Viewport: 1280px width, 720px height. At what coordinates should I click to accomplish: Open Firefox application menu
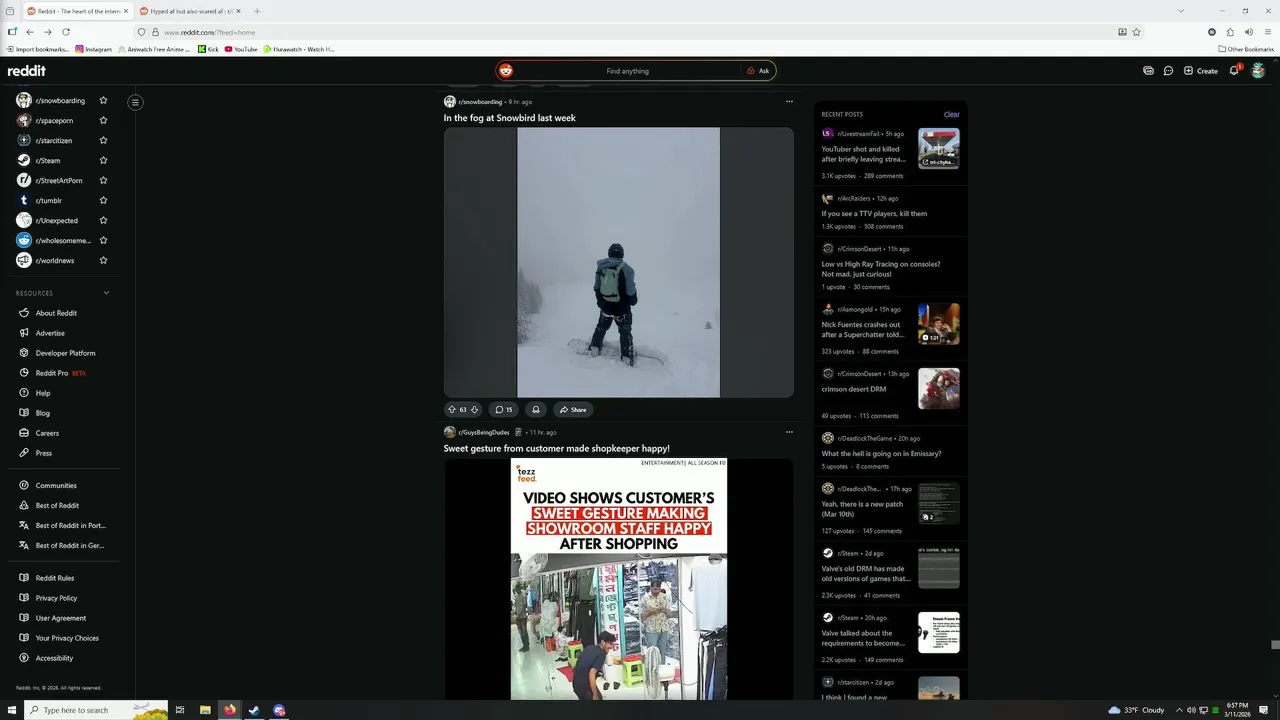(x=1267, y=32)
